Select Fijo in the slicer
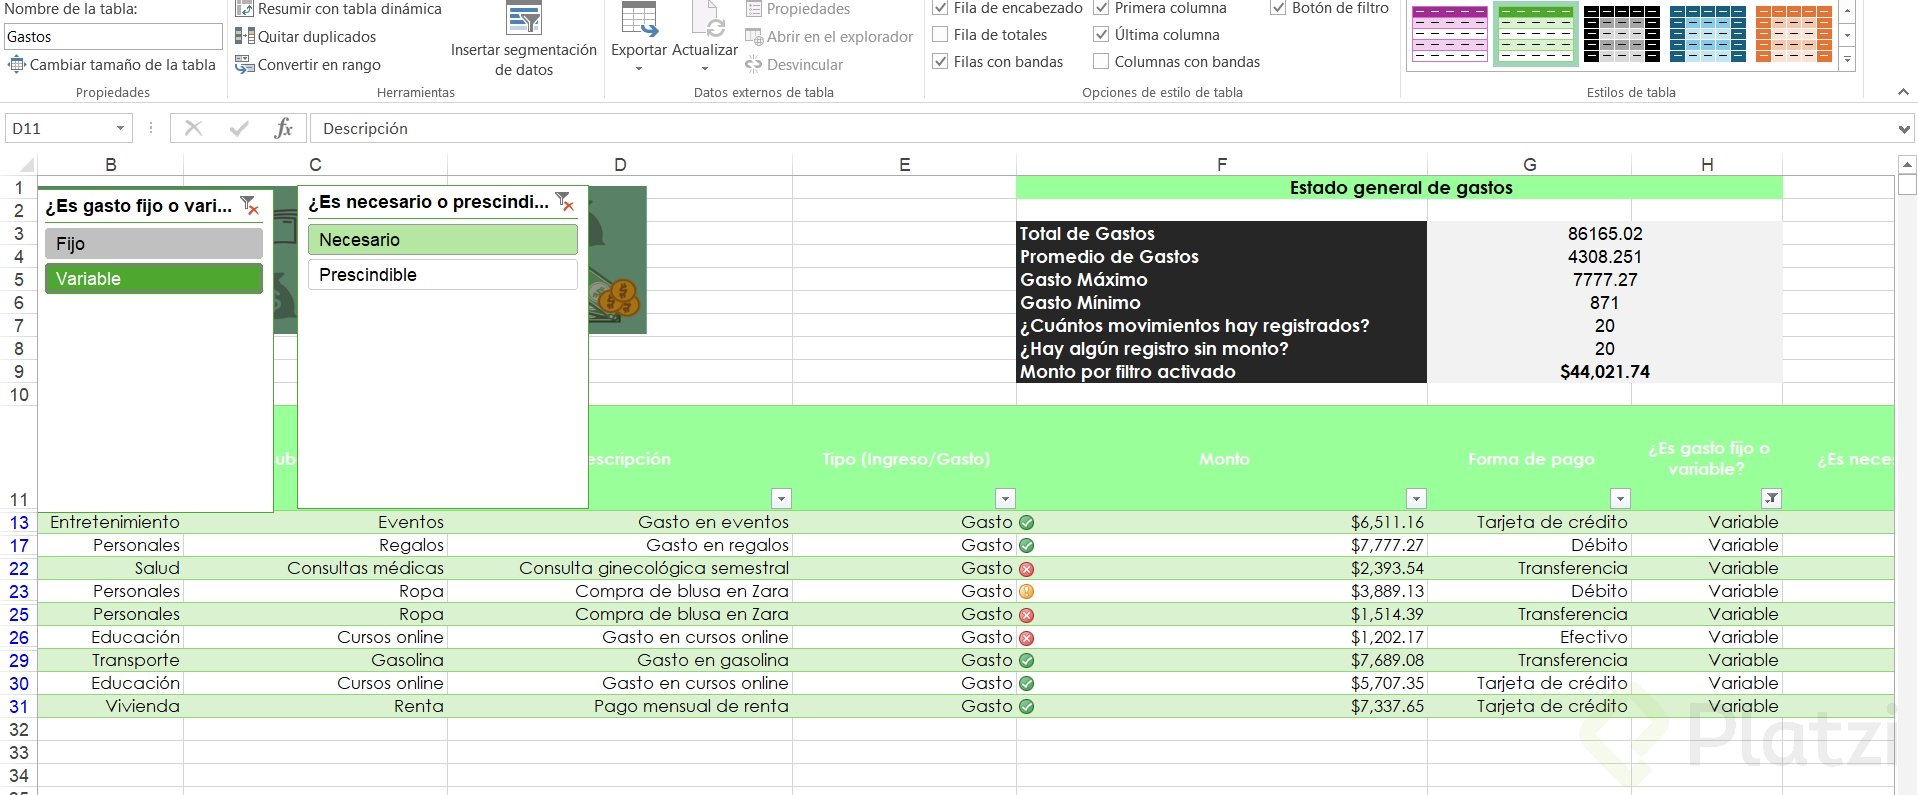Screen dimensions: 1918x795 (x=154, y=244)
